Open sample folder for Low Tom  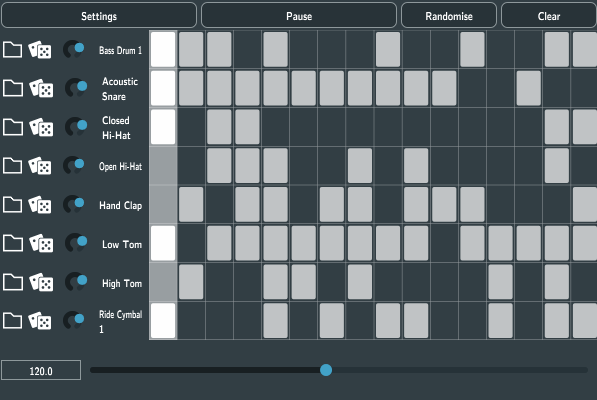(x=12, y=243)
